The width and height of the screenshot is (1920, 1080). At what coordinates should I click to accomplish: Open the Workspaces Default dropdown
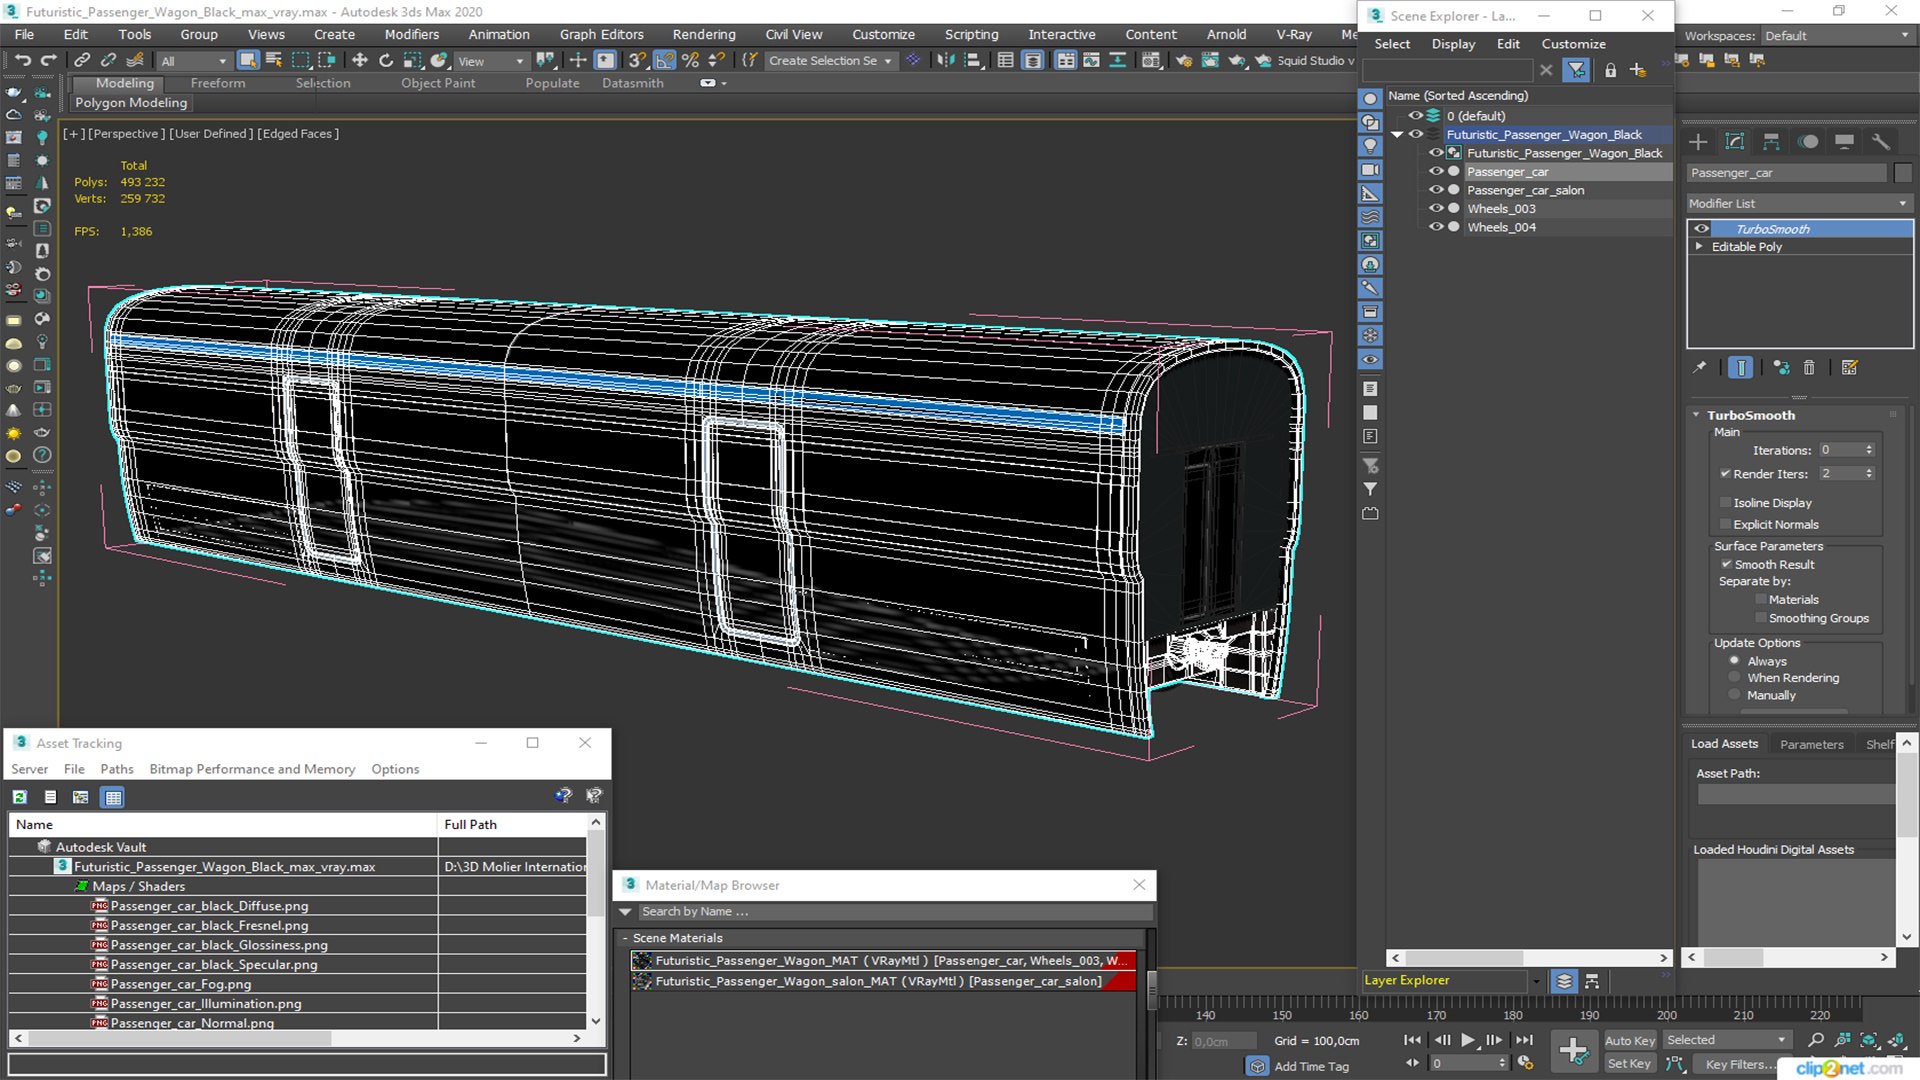(x=1836, y=36)
